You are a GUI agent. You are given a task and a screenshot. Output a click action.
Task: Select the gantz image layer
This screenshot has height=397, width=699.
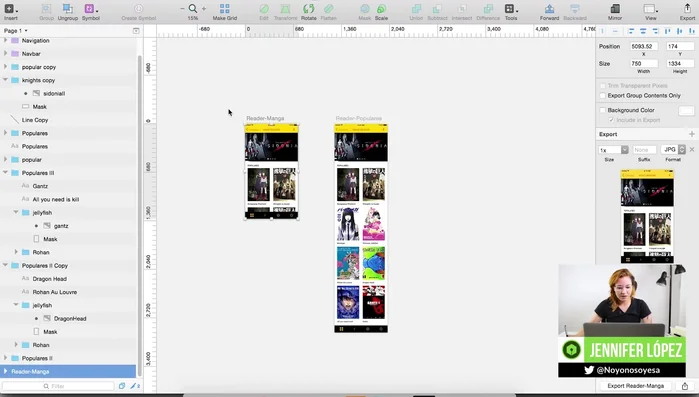click(x=68, y=226)
